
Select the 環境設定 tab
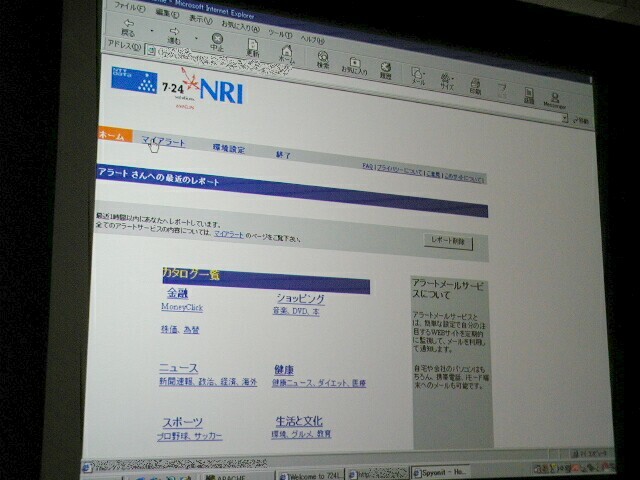228,148
